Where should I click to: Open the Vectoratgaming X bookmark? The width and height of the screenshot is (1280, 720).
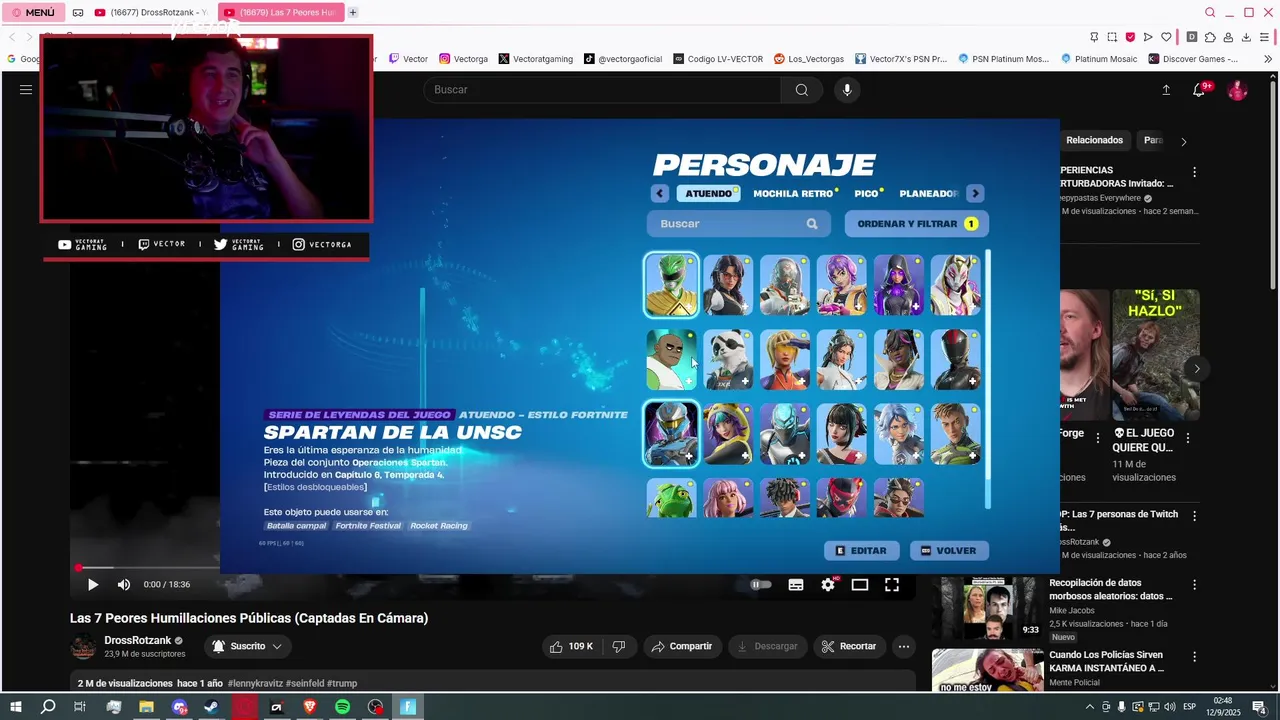coord(536,59)
